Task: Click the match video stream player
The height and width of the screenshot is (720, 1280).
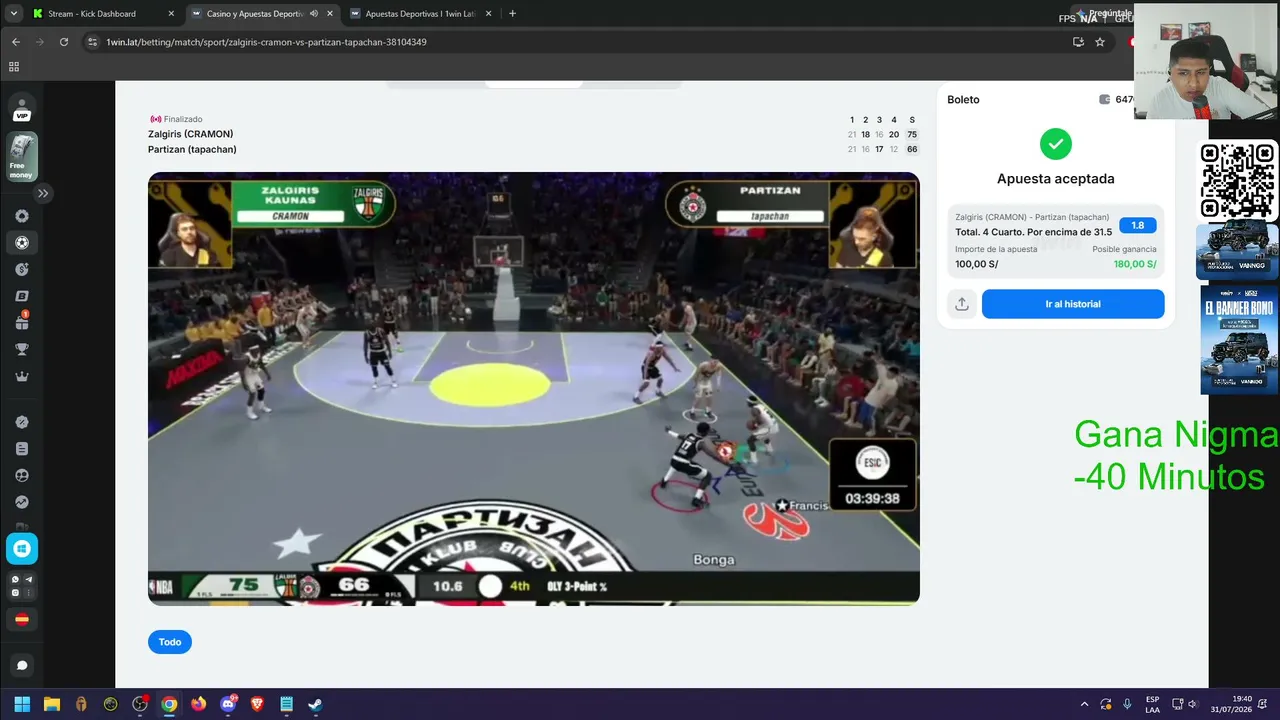Action: click(x=534, y=388)
